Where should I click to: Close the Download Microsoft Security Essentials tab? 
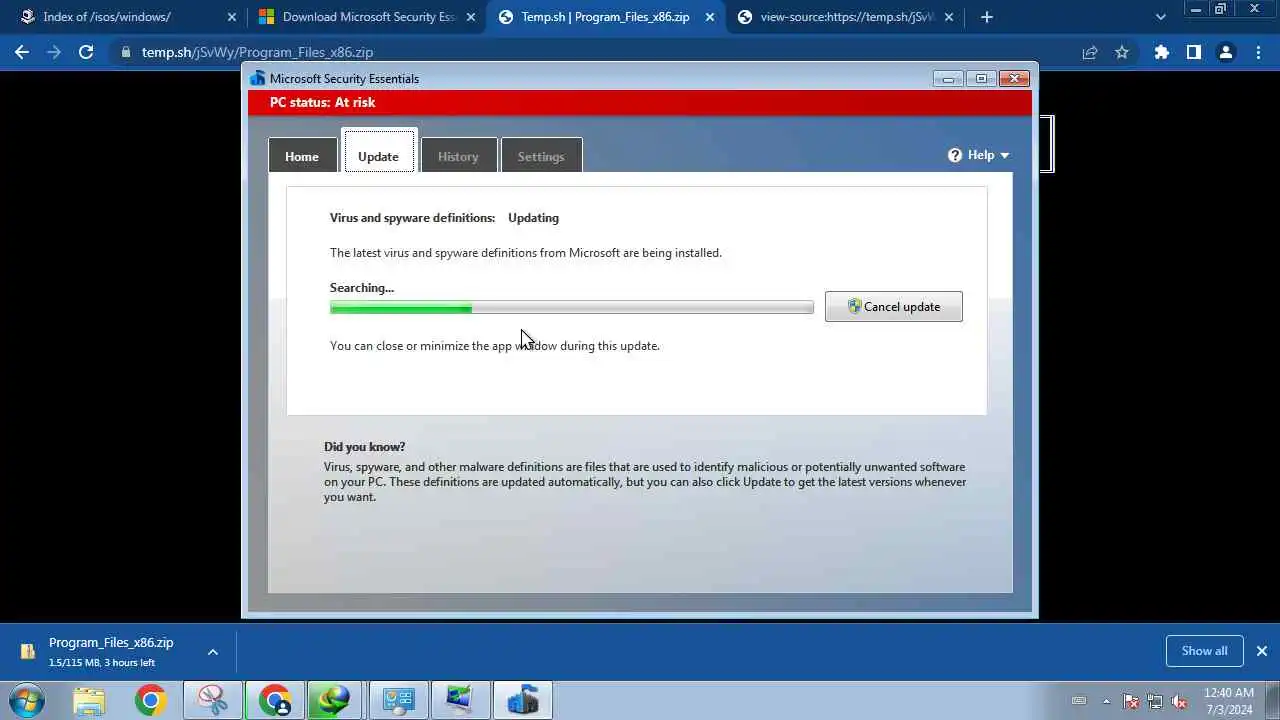(470, 17)
